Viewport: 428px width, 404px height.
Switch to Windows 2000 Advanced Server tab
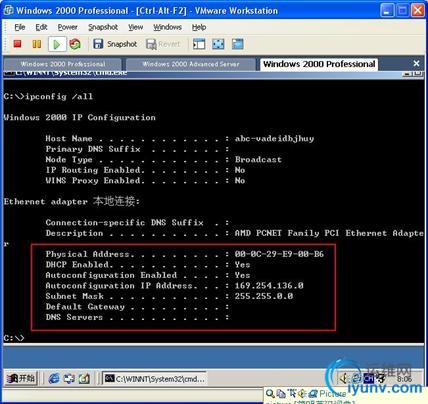point(191,64)
